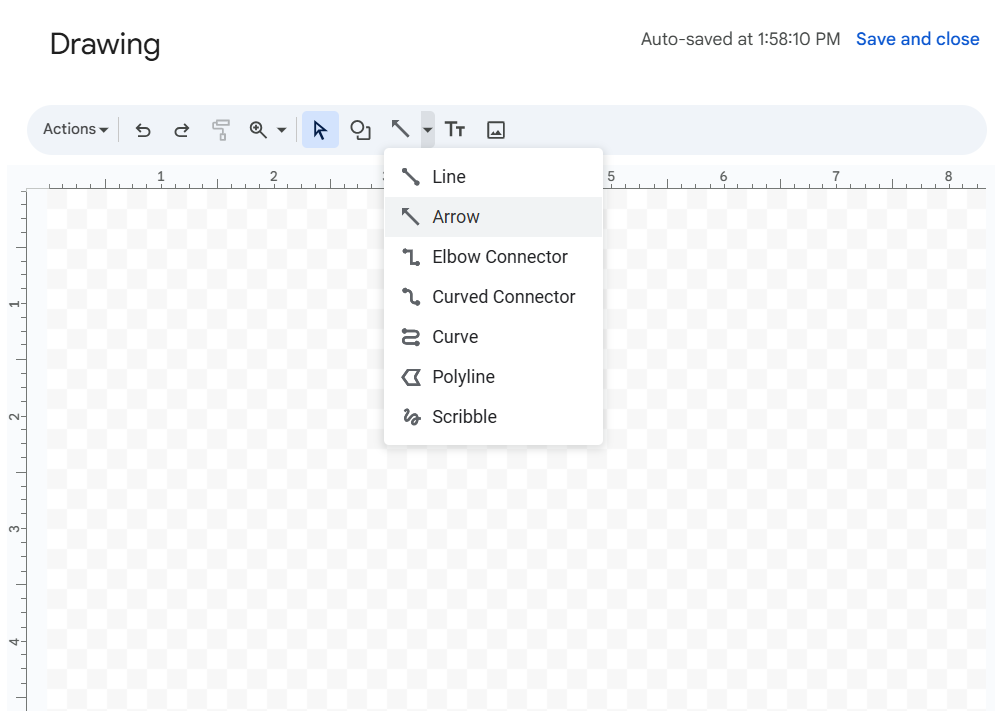Viewport: 995px width, 711px height.
Task: Select the Line tool icon in toolbar
Action: tap(400, 130)
